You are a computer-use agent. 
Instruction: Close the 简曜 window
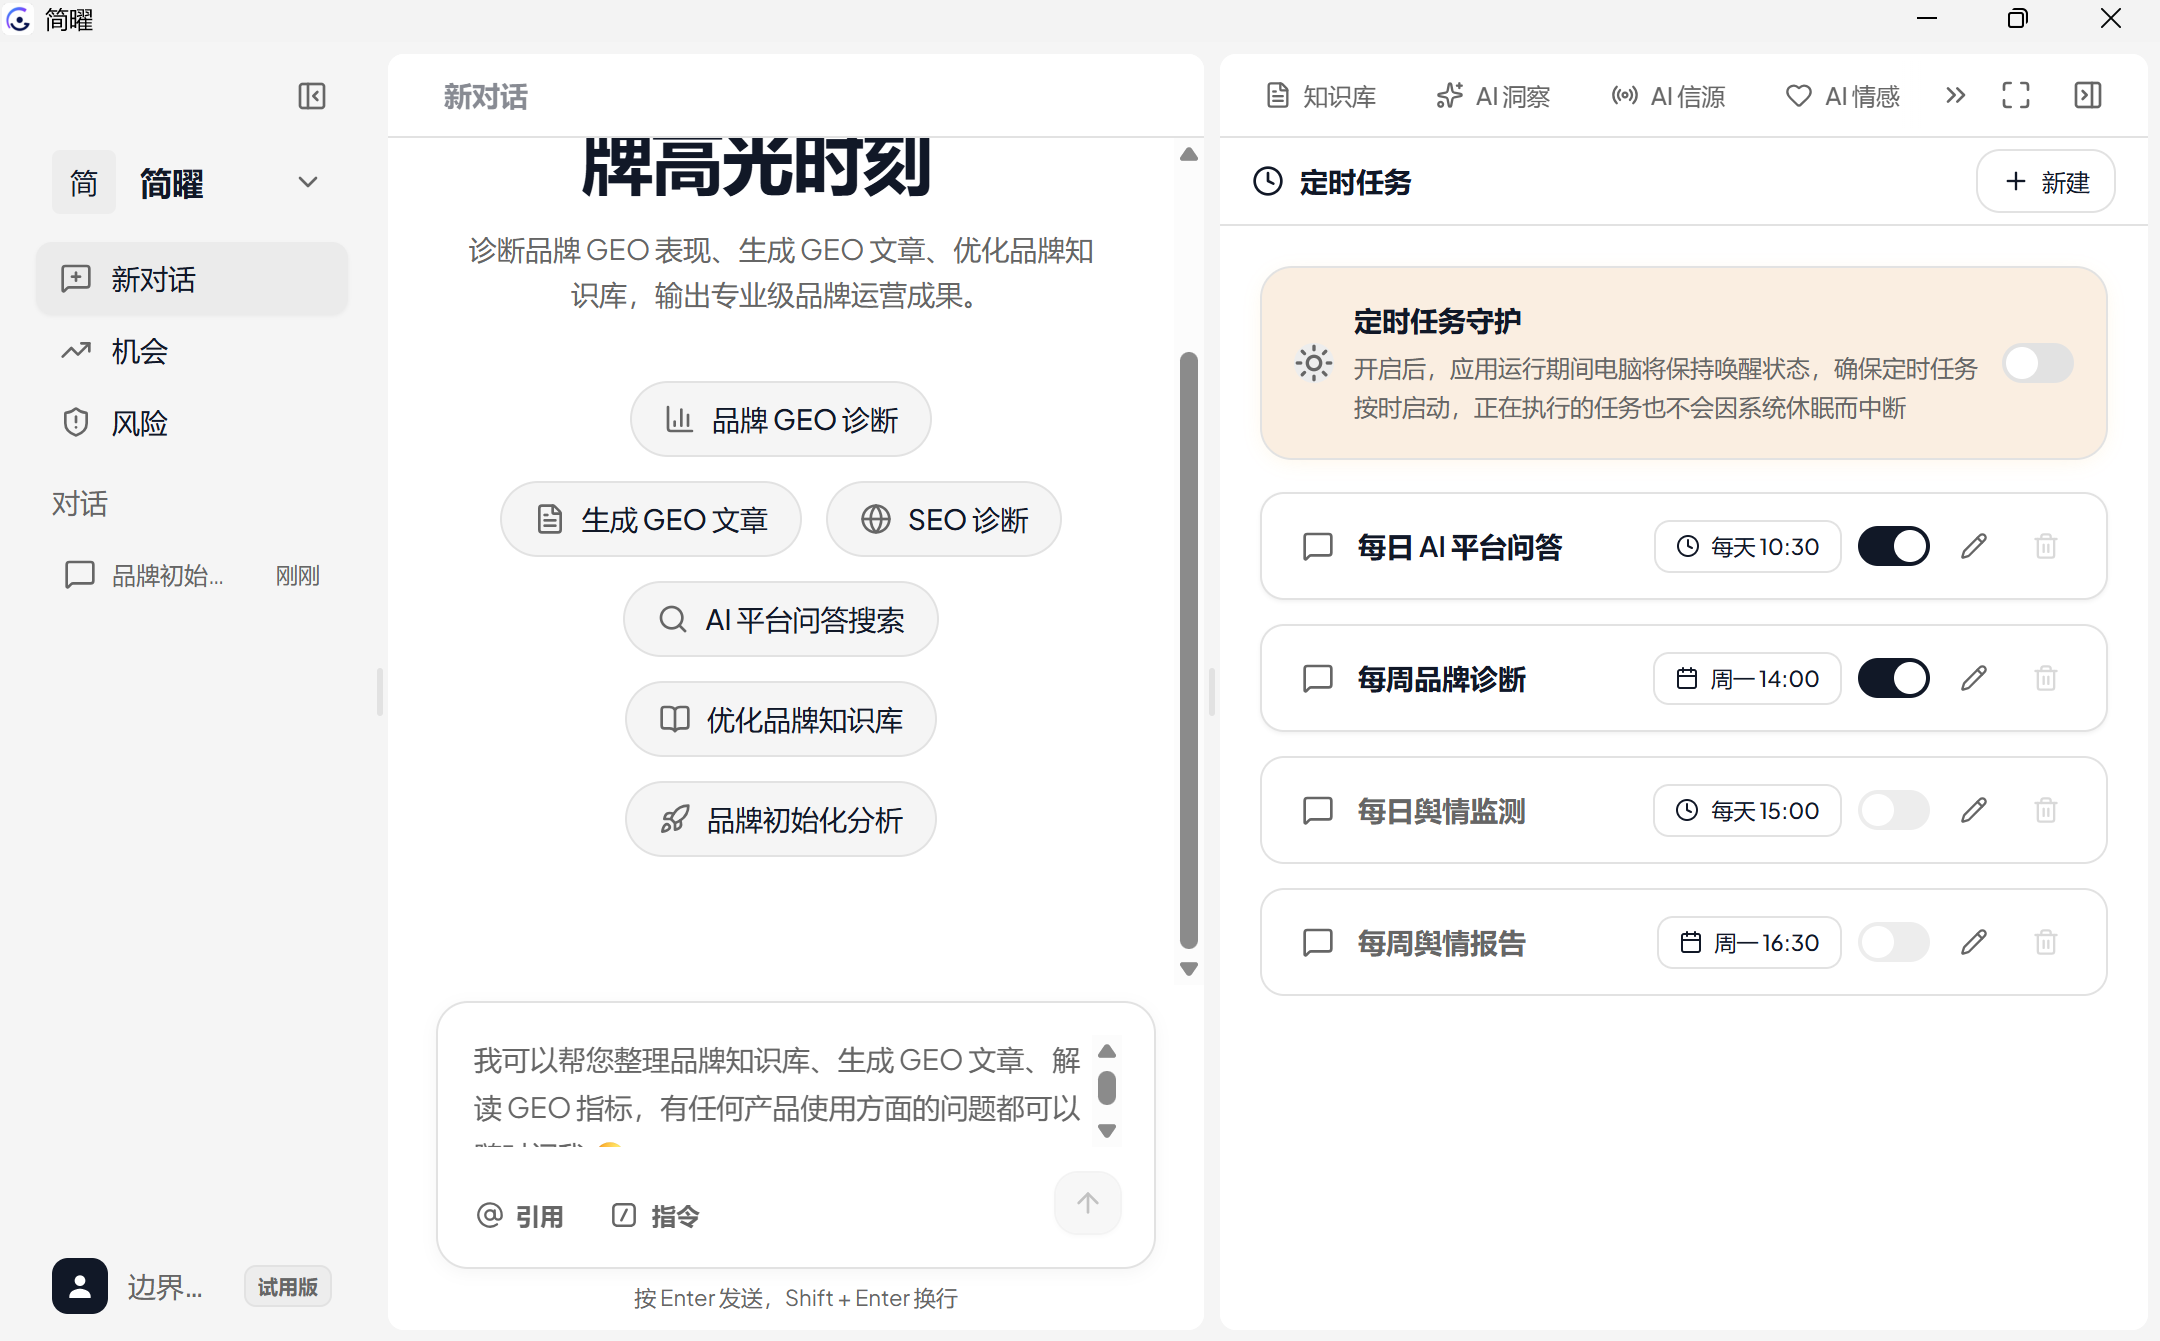[x=2111, y=19]
